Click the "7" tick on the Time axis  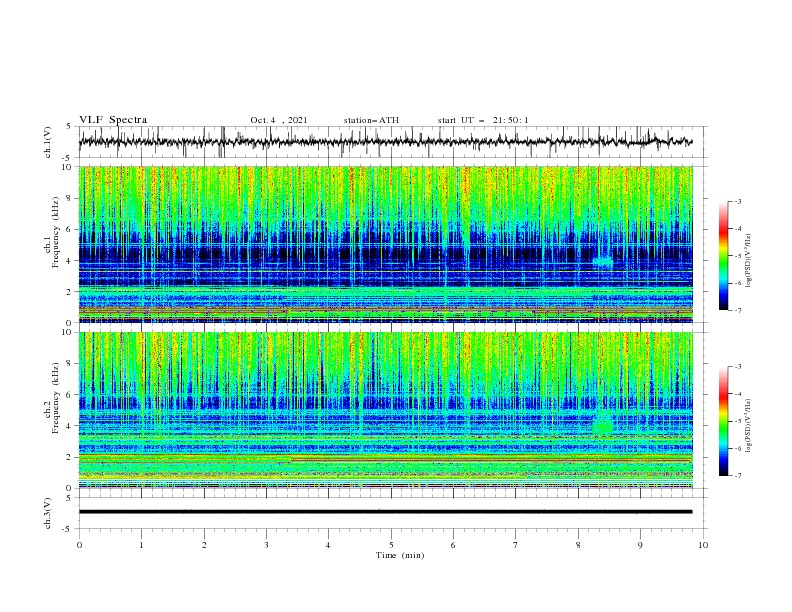(x=516, y=545)
